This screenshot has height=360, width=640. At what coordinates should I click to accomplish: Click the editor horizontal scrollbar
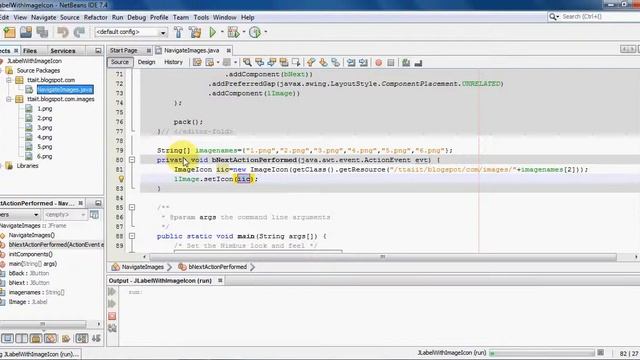[x=382, y=257]
